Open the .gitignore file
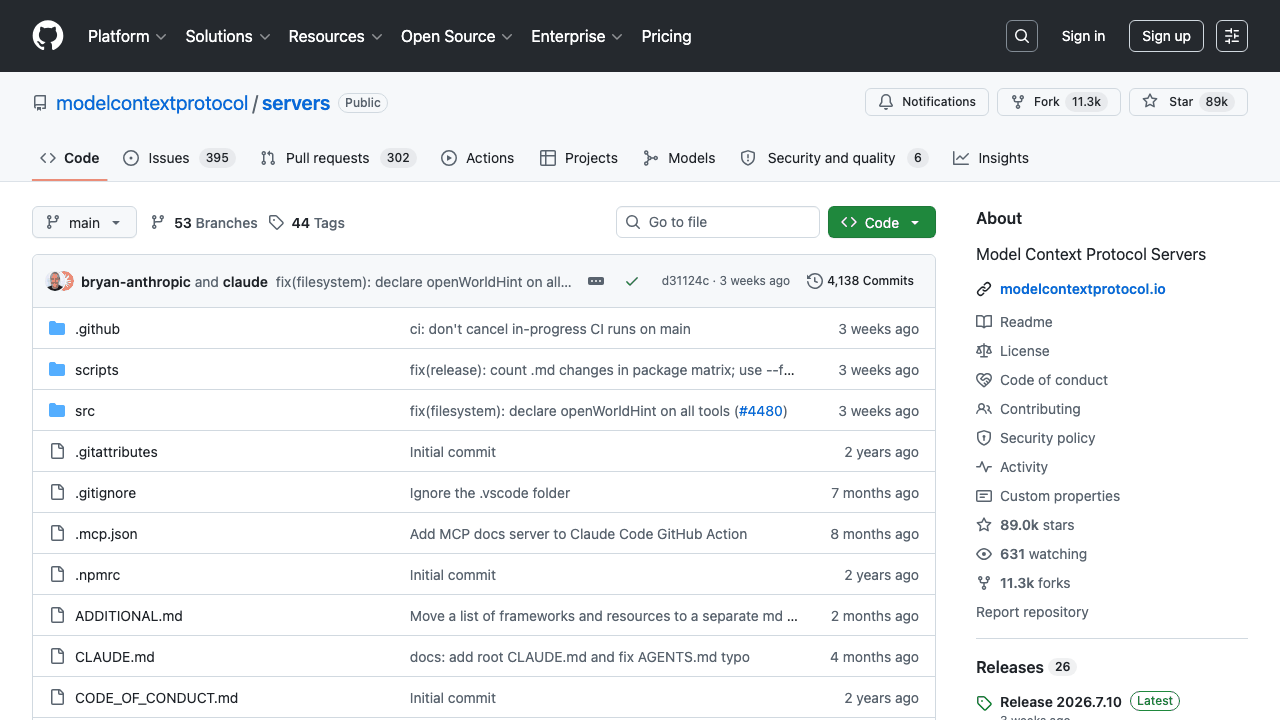This screenshot has width=1280, height=720. tap(105, 493)
